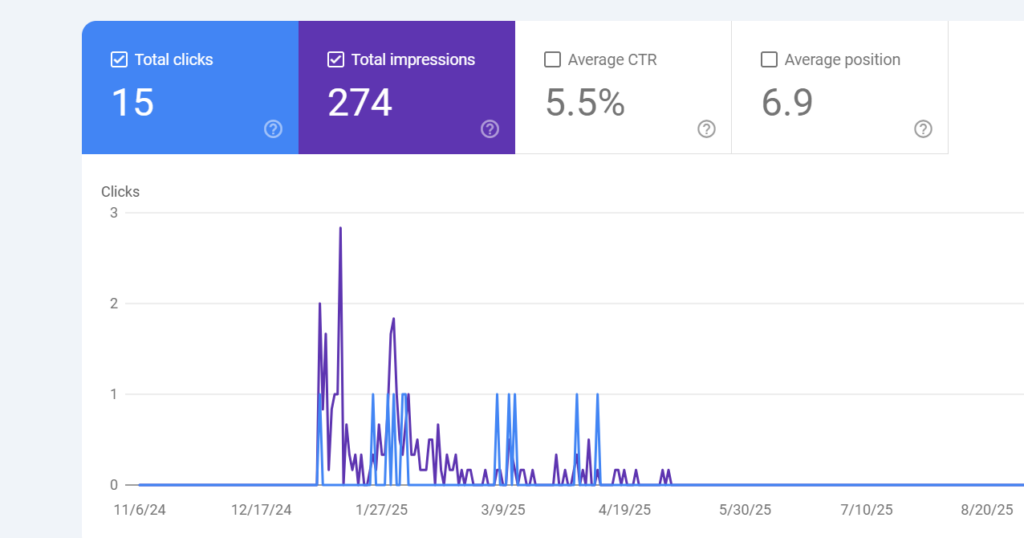Click the 1/27/25 date on the axis
The height and width of the screenshot is (538, 1024).
pyautogui.click(x=382, y=510)
